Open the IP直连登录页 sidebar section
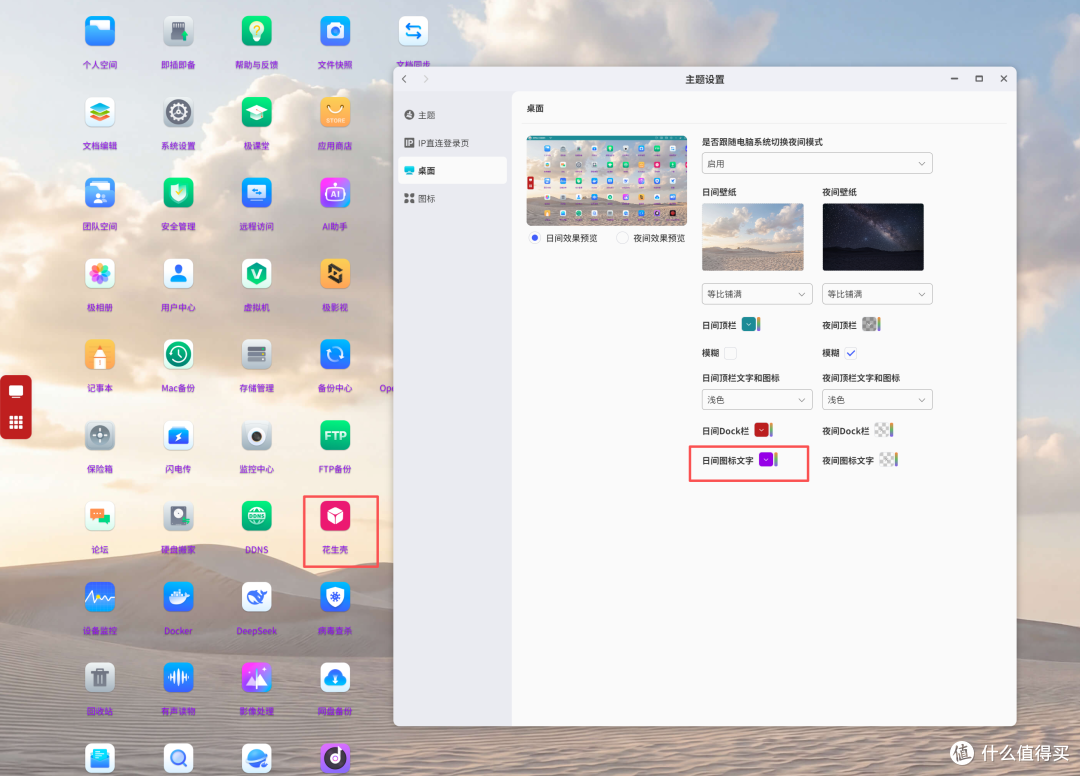1080x776 pixels. coord(453,143)
